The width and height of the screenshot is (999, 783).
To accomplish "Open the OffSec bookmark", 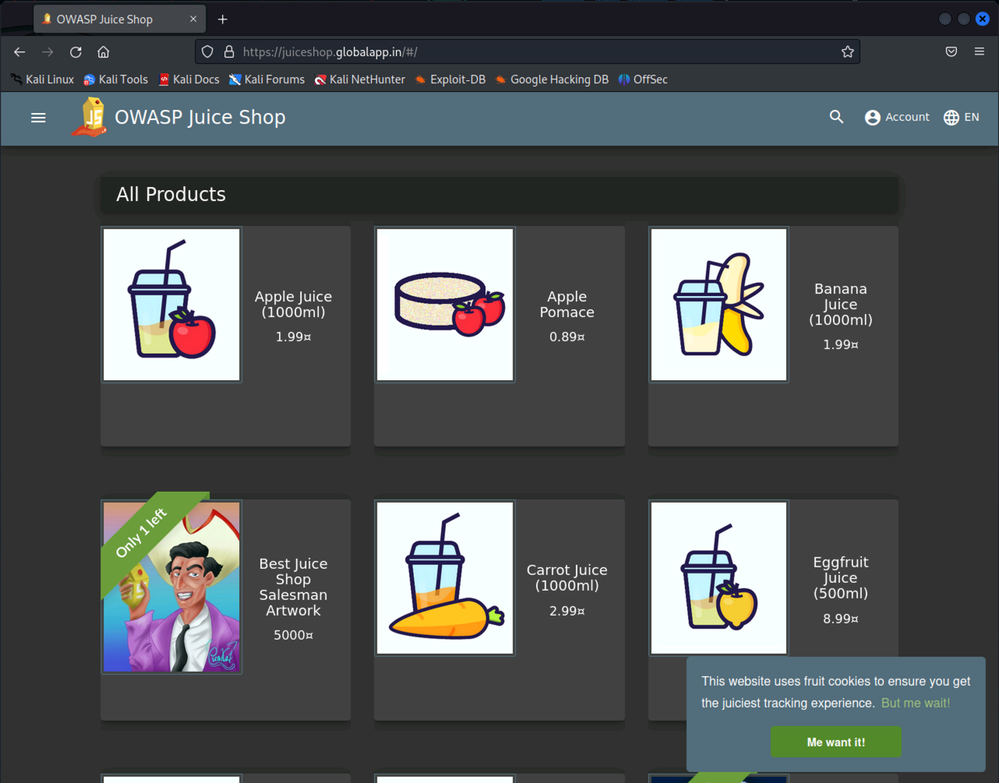I will 643,80.
